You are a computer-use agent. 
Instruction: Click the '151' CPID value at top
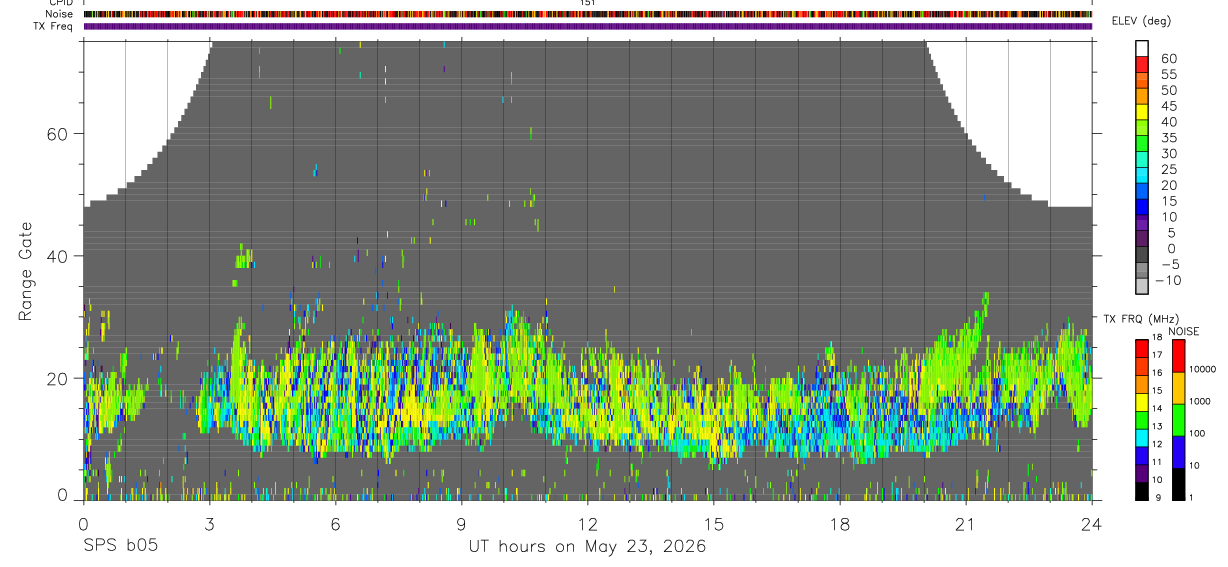(588, 3)
